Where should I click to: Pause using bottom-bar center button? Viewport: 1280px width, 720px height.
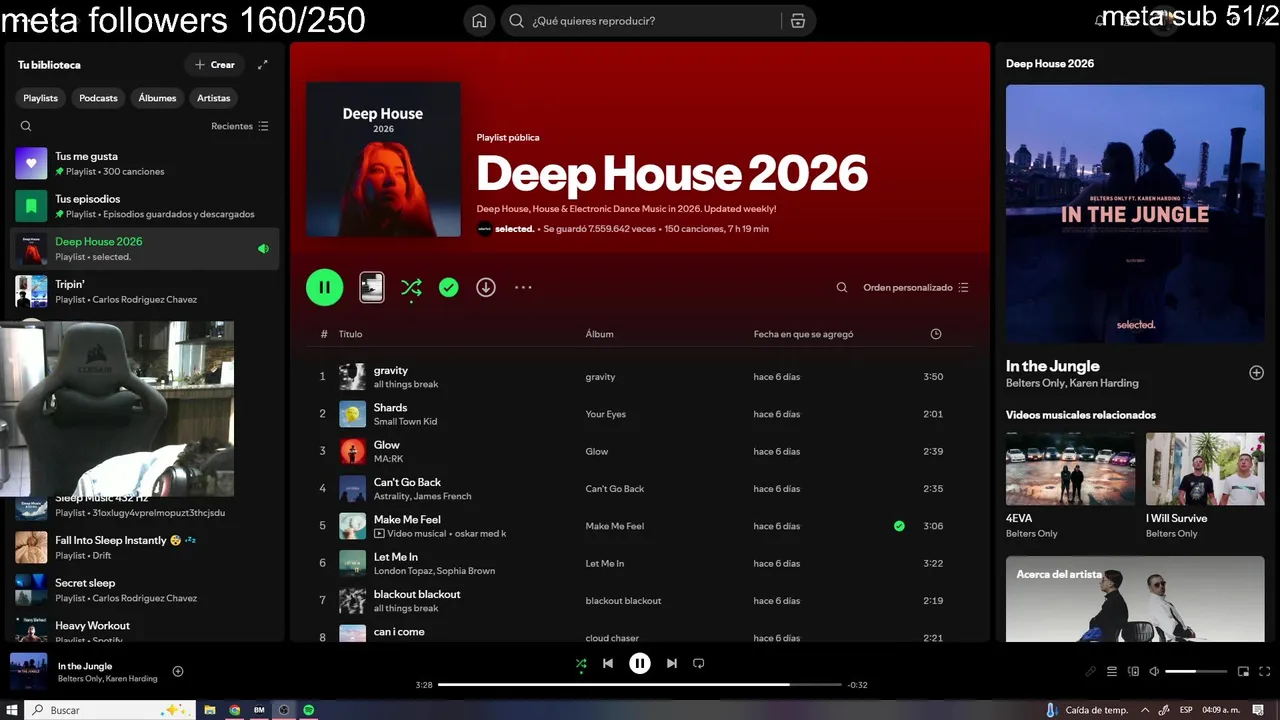pos(640,663)
